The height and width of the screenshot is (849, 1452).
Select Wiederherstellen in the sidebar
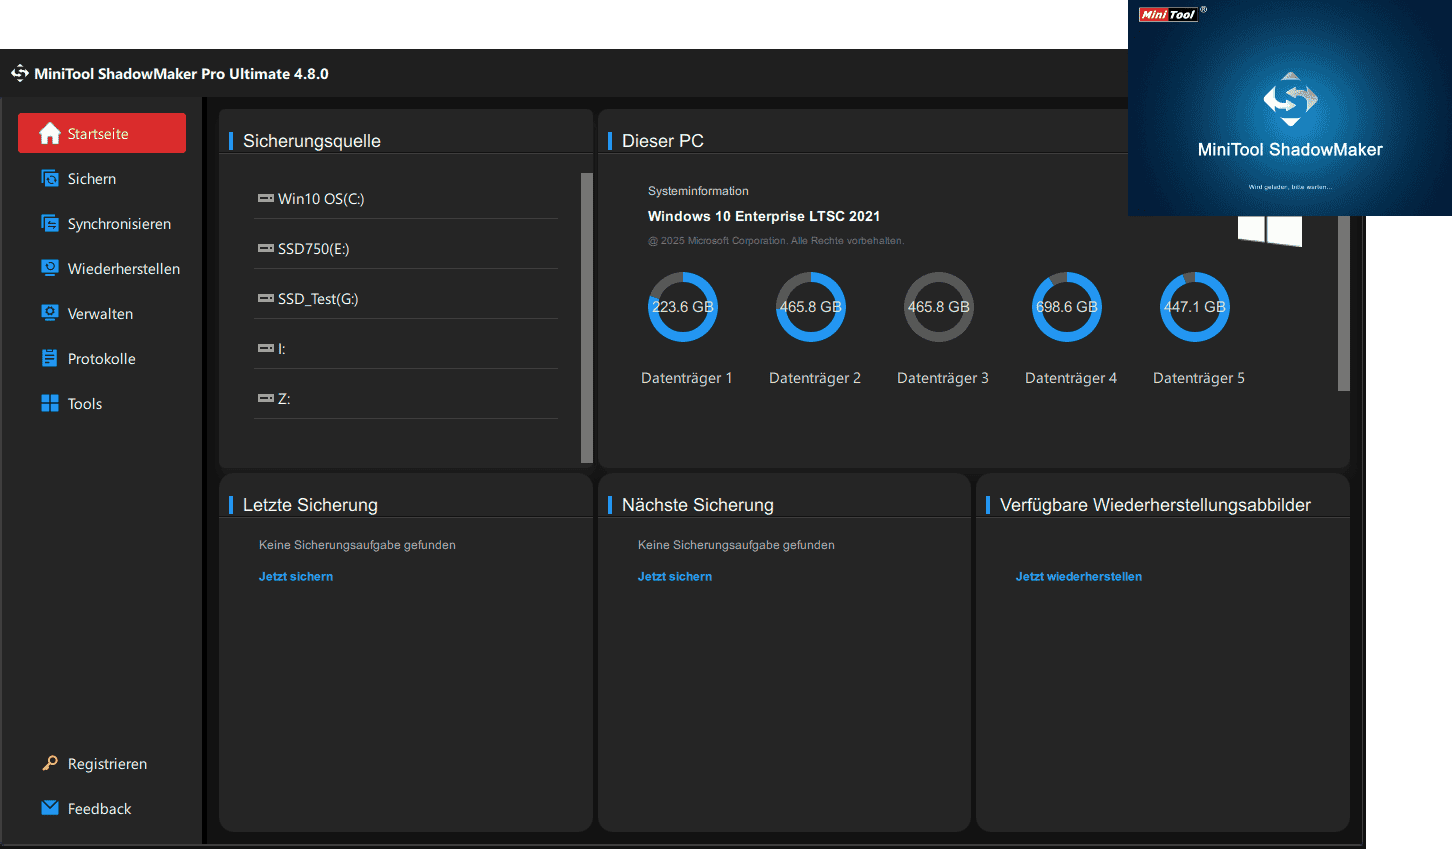102,268
